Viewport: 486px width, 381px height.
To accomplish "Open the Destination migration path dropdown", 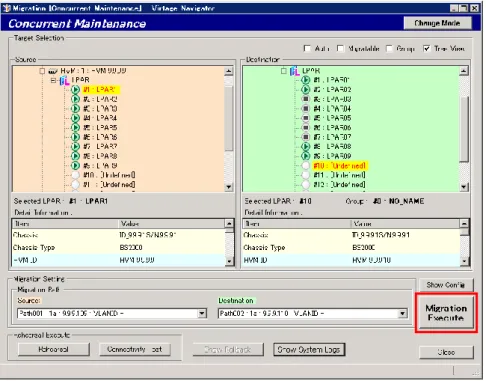I will pyautogui.click(x=403, y=313).
